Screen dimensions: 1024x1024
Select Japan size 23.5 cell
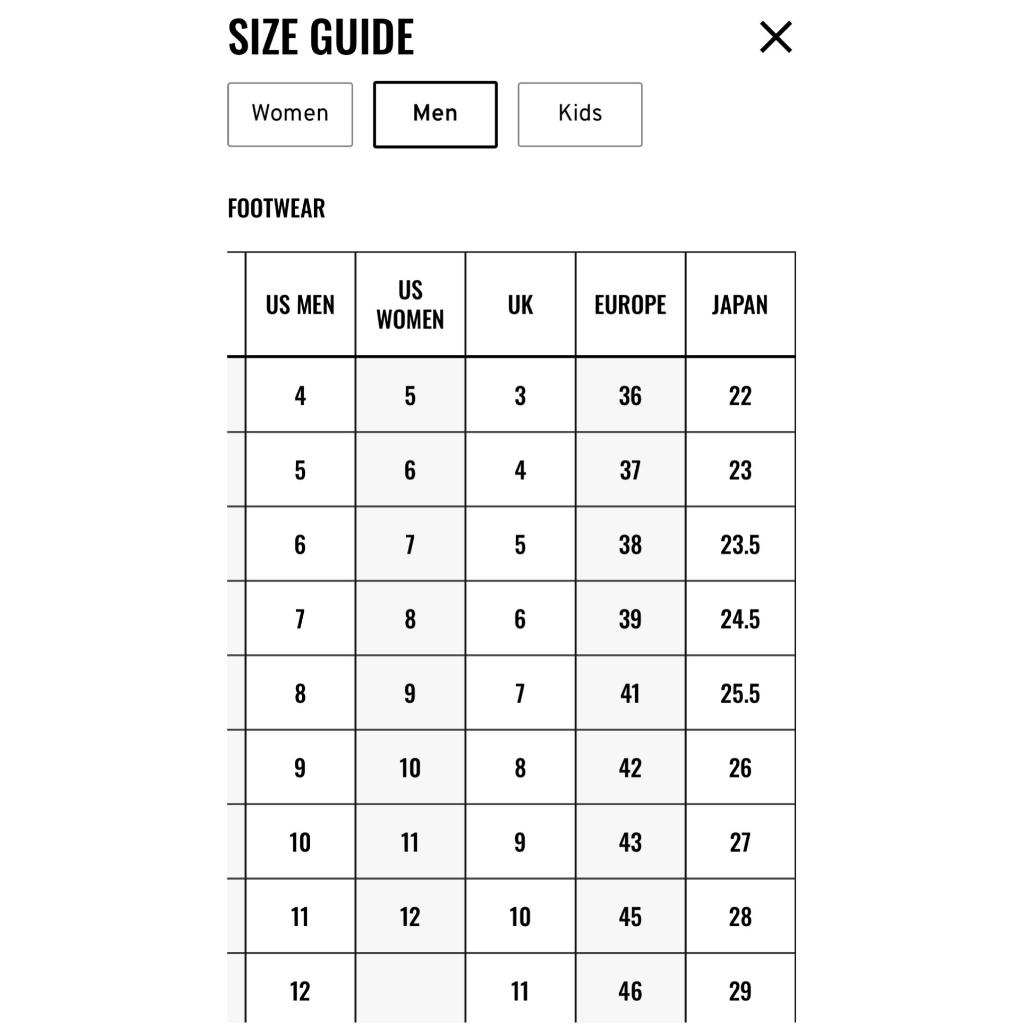click(x=740, y=545)
